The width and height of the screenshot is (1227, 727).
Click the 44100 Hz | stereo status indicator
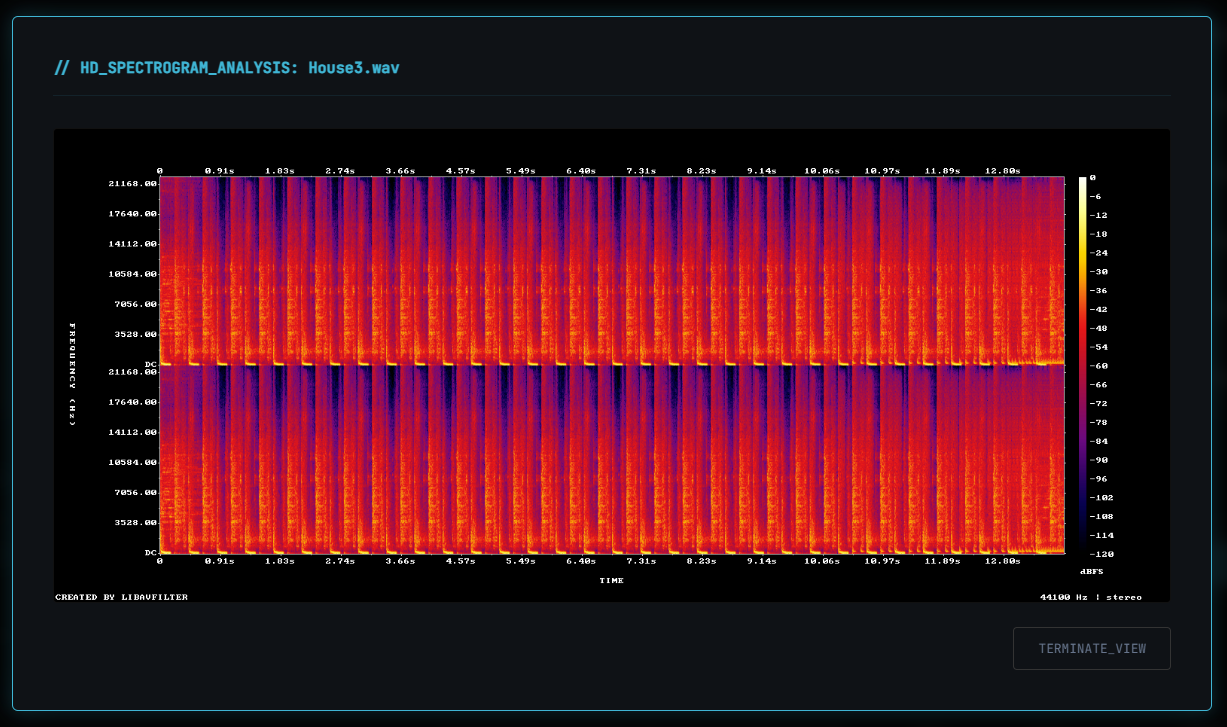coord(1092,596)
